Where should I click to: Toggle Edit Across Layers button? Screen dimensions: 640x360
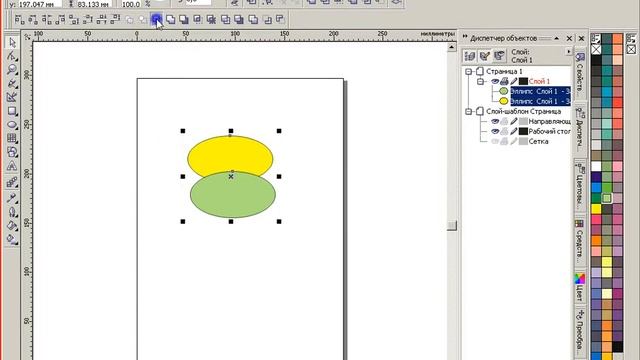485,56
